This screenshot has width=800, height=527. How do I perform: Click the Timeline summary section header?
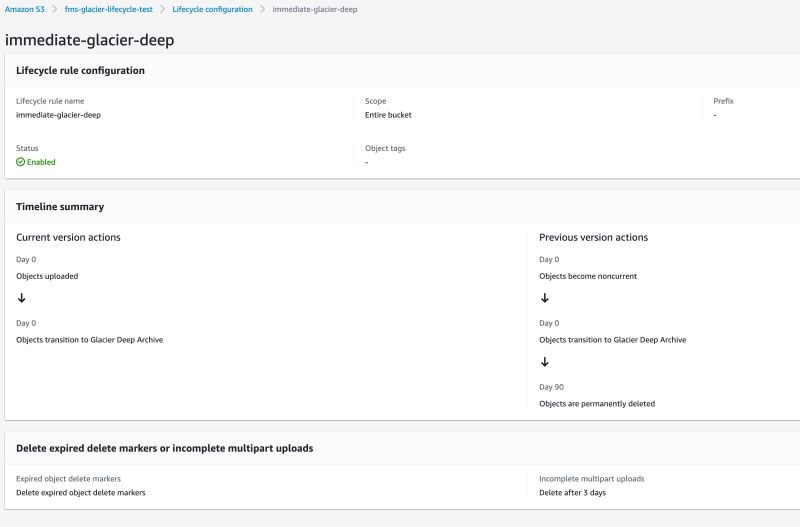[x=60, y=207]
